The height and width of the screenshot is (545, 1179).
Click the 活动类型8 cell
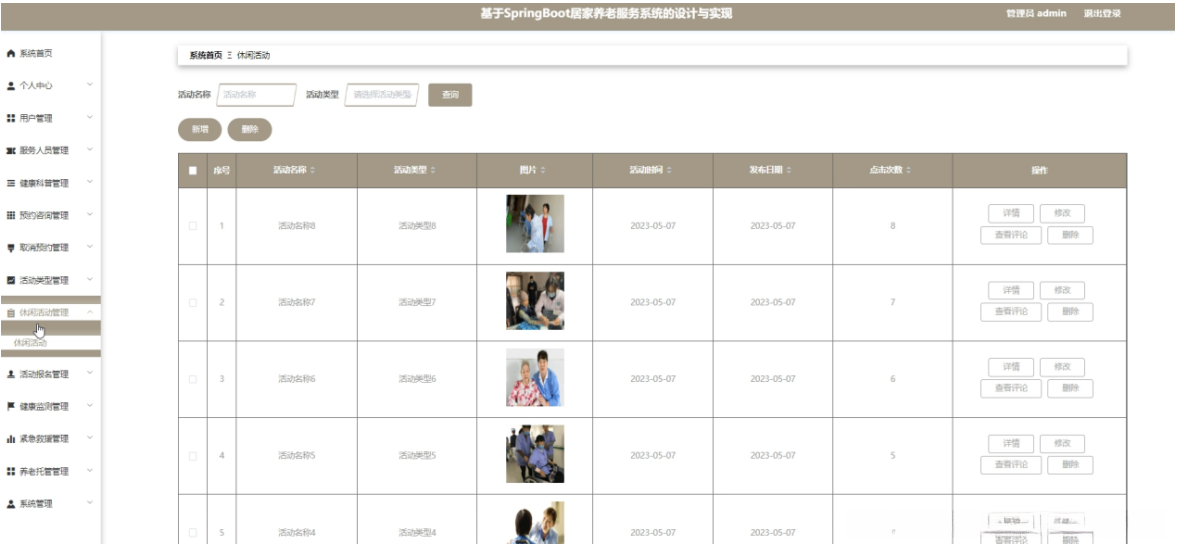pyautogui.click(x=417, y=226)
